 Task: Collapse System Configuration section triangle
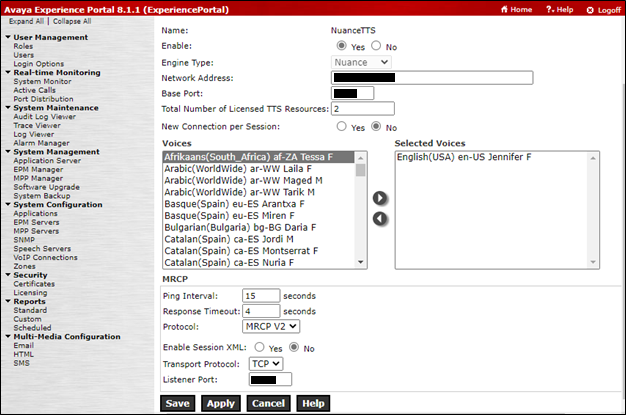pyautogui.click(x=8, y=205)
